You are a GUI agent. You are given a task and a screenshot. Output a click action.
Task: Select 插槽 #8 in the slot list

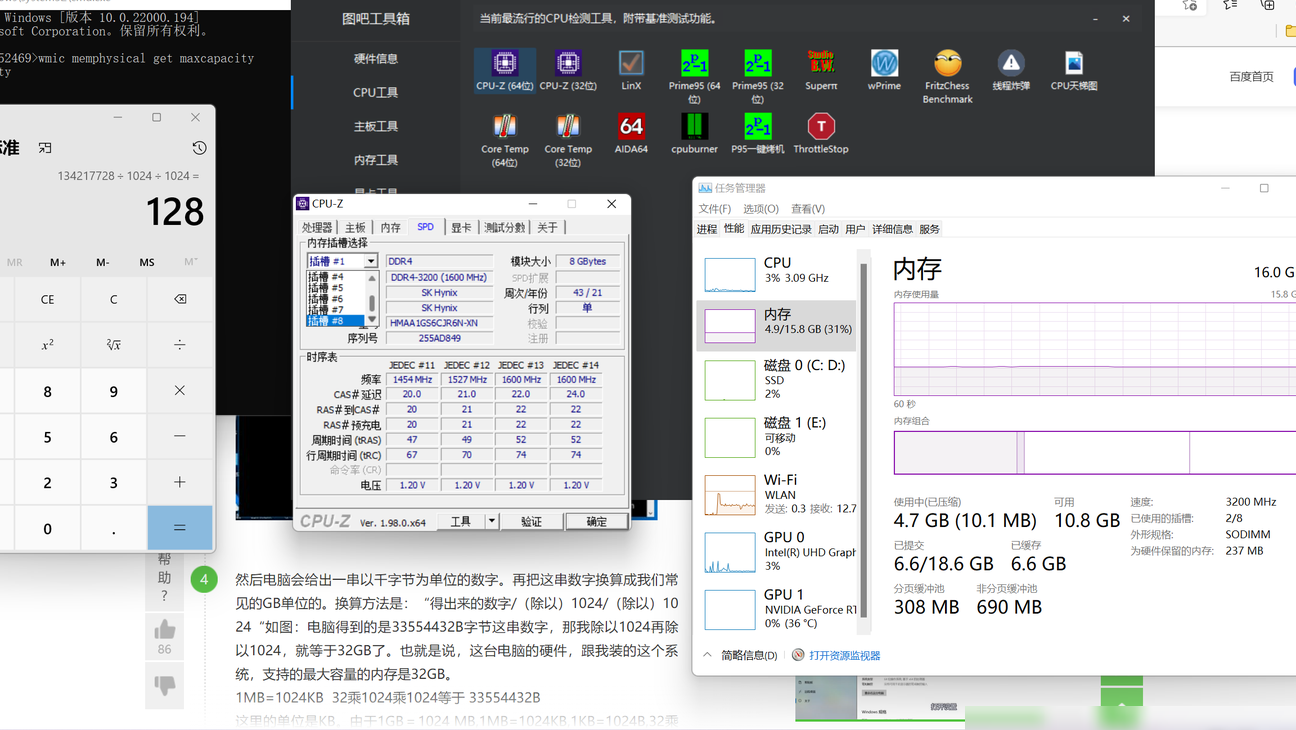tap(335, 321)
